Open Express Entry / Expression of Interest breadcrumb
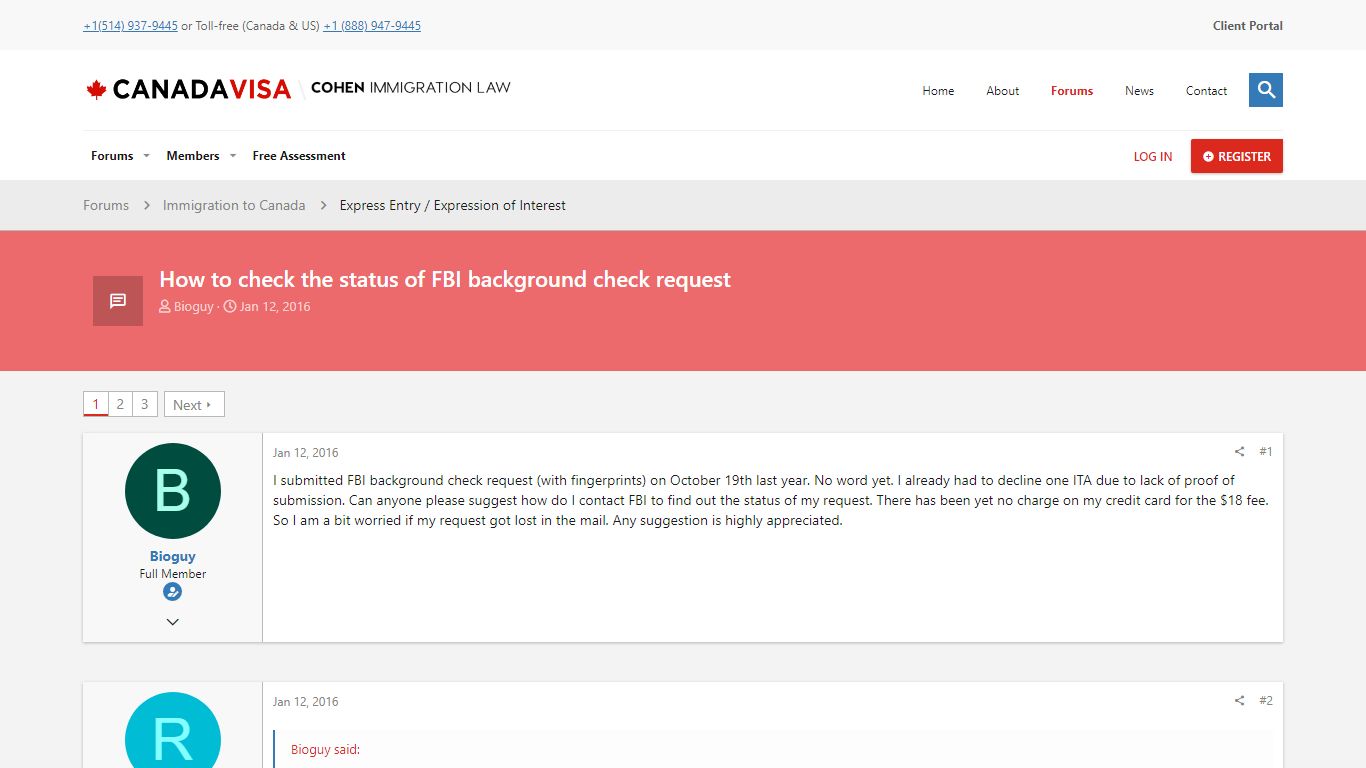This screenshot has height=768, width=1366. [453, 205]
